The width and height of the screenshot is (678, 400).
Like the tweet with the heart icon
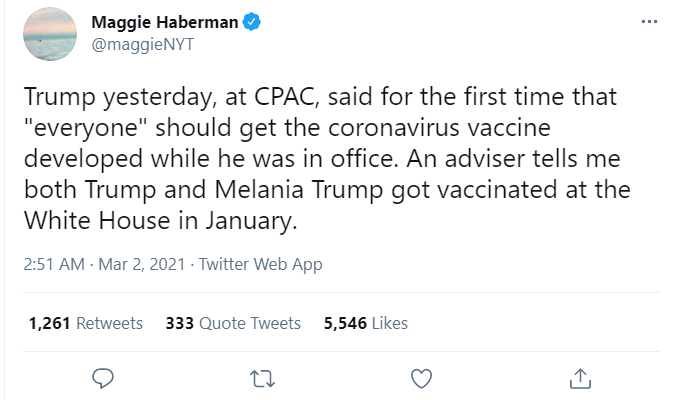(x=422, y=378)
